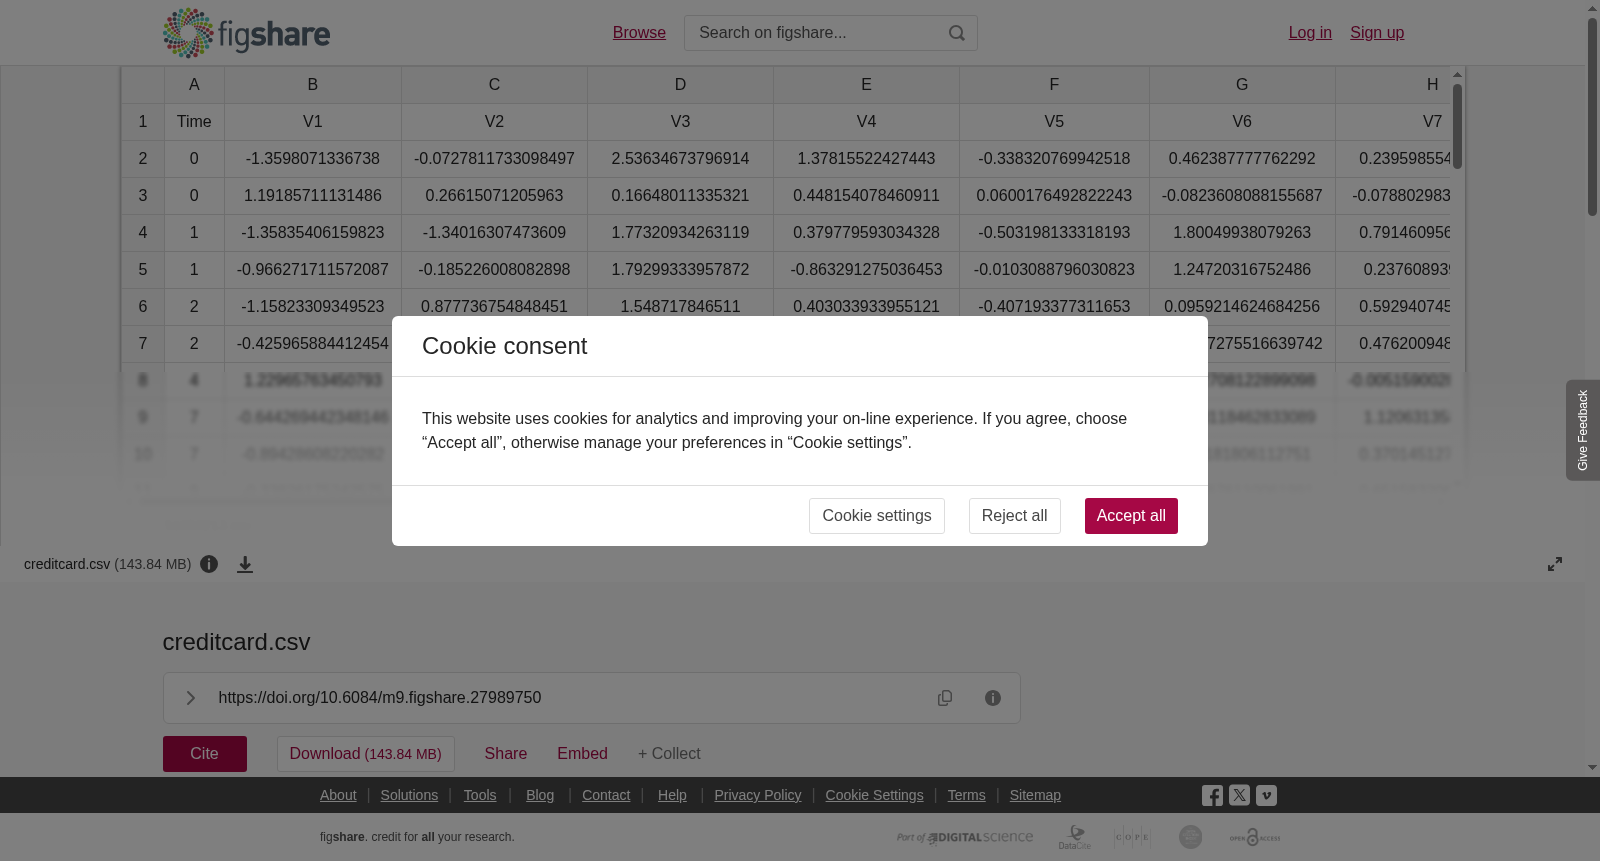Click cell value -1.3598071336738
Viewport: 1600px width, 861px height.
[x=313, y=159]
